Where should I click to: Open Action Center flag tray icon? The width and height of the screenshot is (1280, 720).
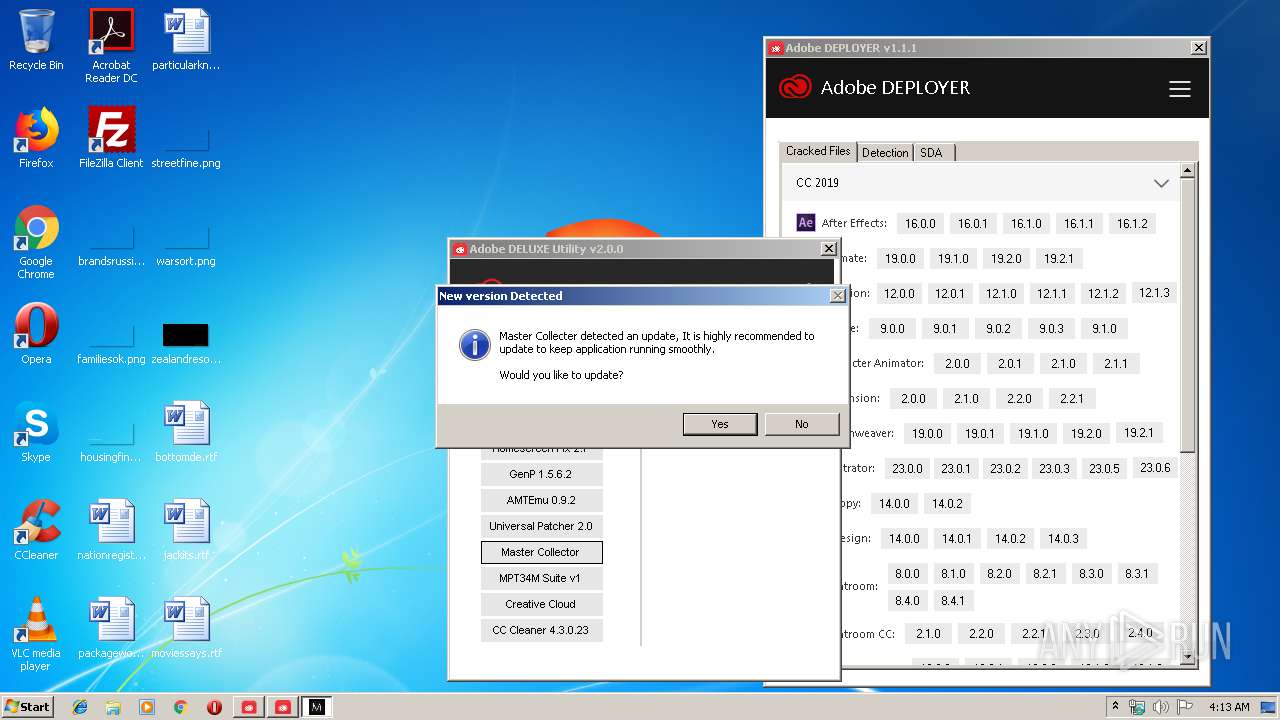point(1185,707)
